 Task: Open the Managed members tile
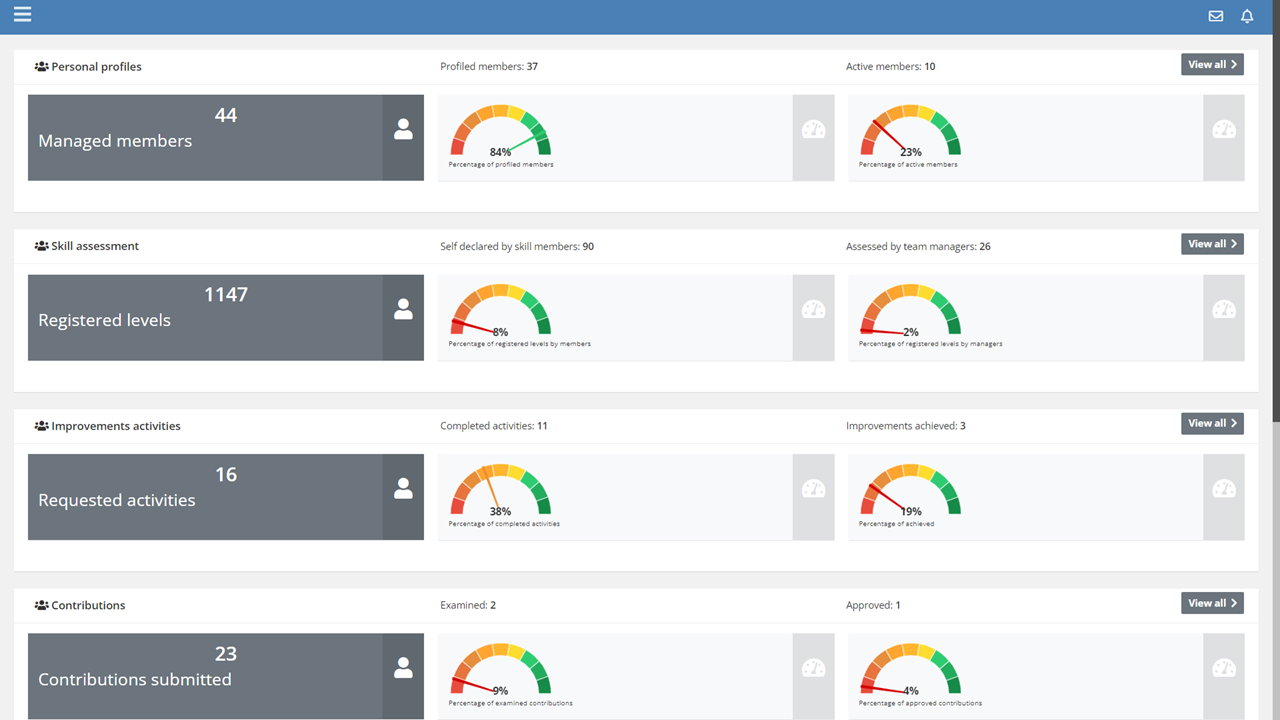click(x=205, y=138)
